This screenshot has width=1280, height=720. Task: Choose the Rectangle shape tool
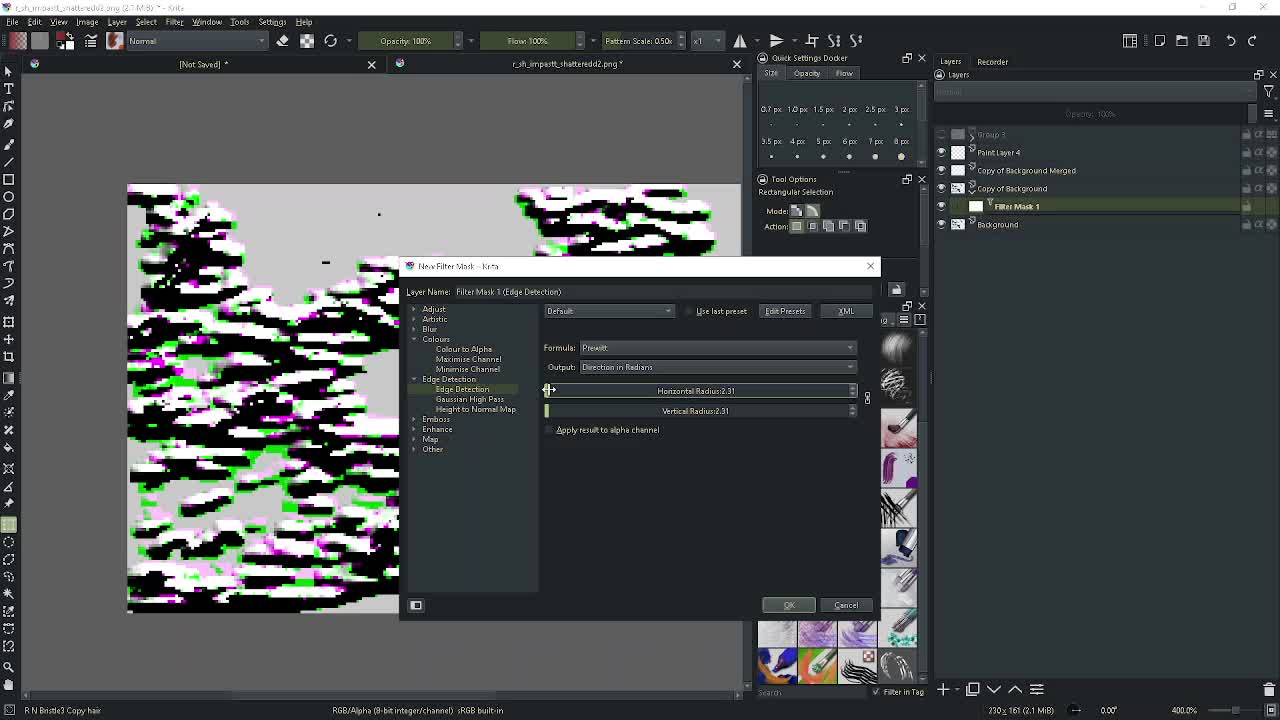[9, 178]
